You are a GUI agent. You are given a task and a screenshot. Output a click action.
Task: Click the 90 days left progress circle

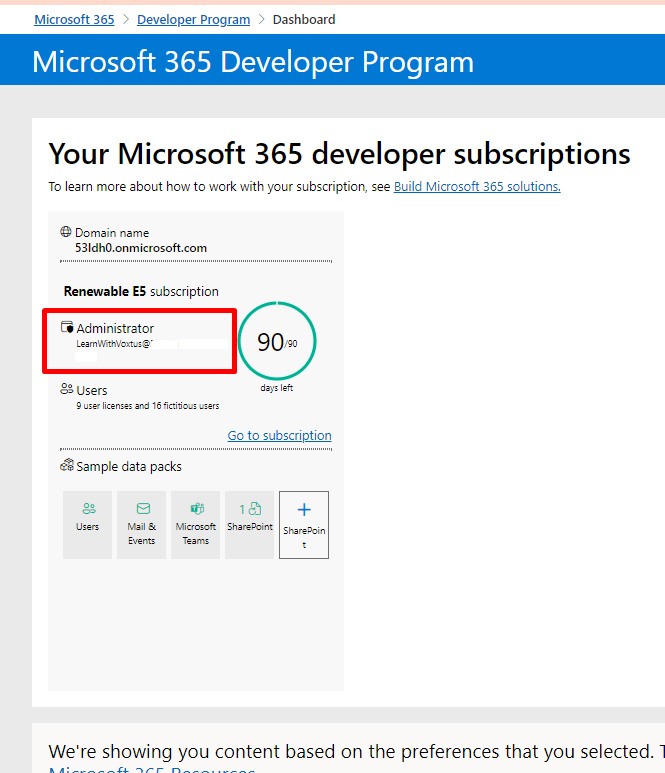point(277,341)
